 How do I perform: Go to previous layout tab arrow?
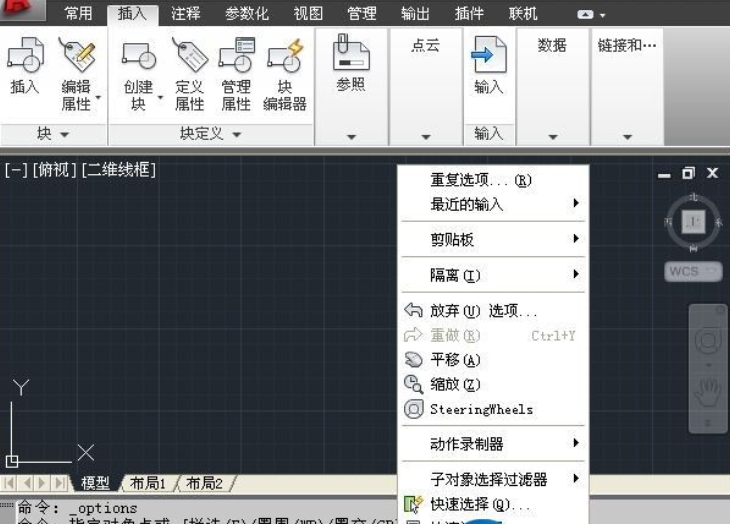pos(28,483)
